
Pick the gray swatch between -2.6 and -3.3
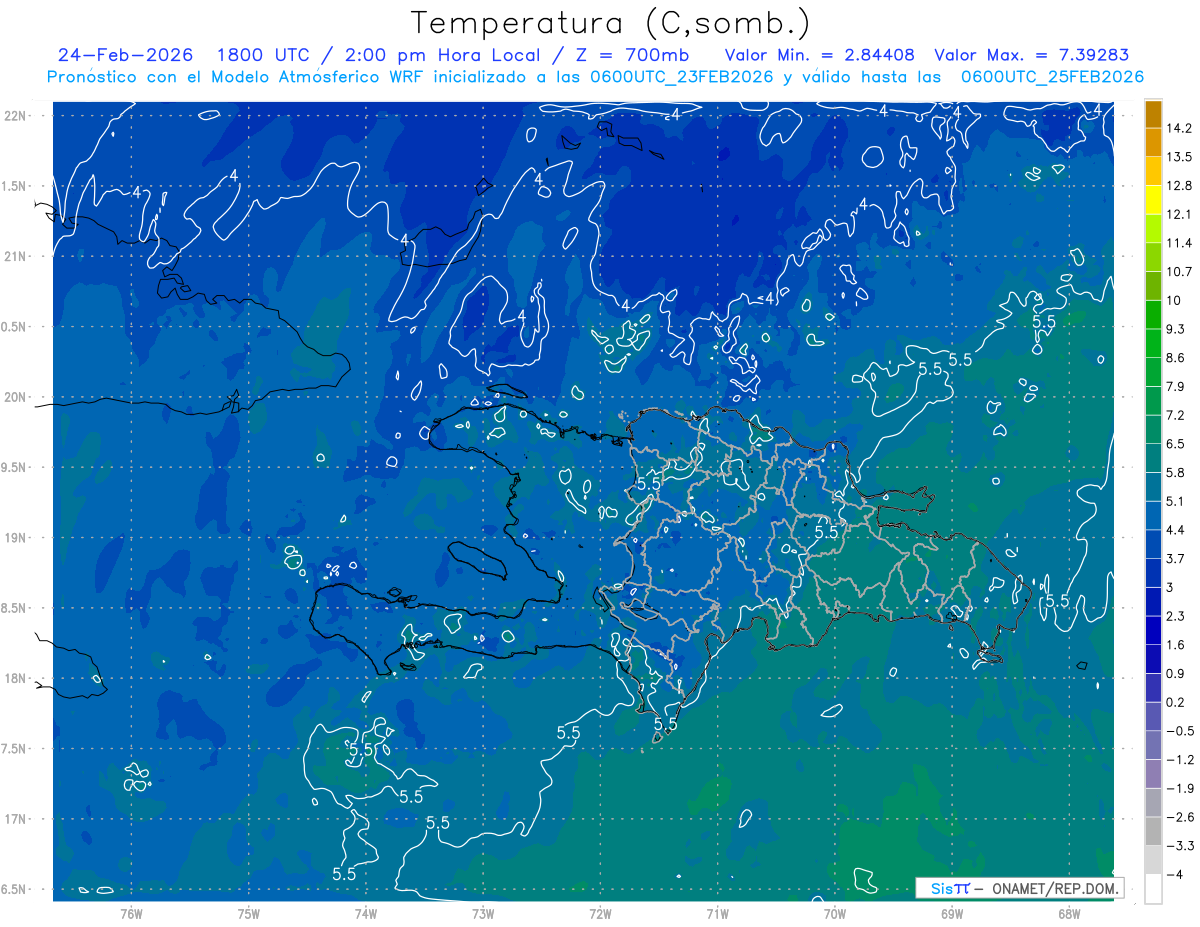pyautogui.click(x=1153, y=831)
